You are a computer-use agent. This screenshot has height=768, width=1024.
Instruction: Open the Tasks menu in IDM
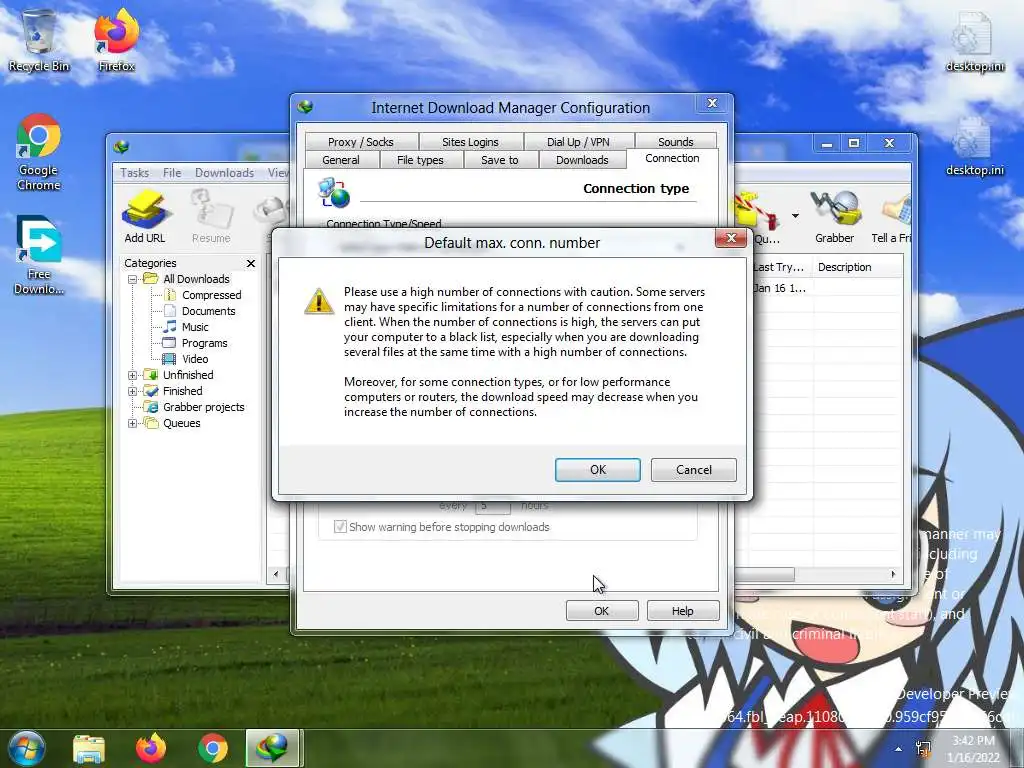point(135,172)
